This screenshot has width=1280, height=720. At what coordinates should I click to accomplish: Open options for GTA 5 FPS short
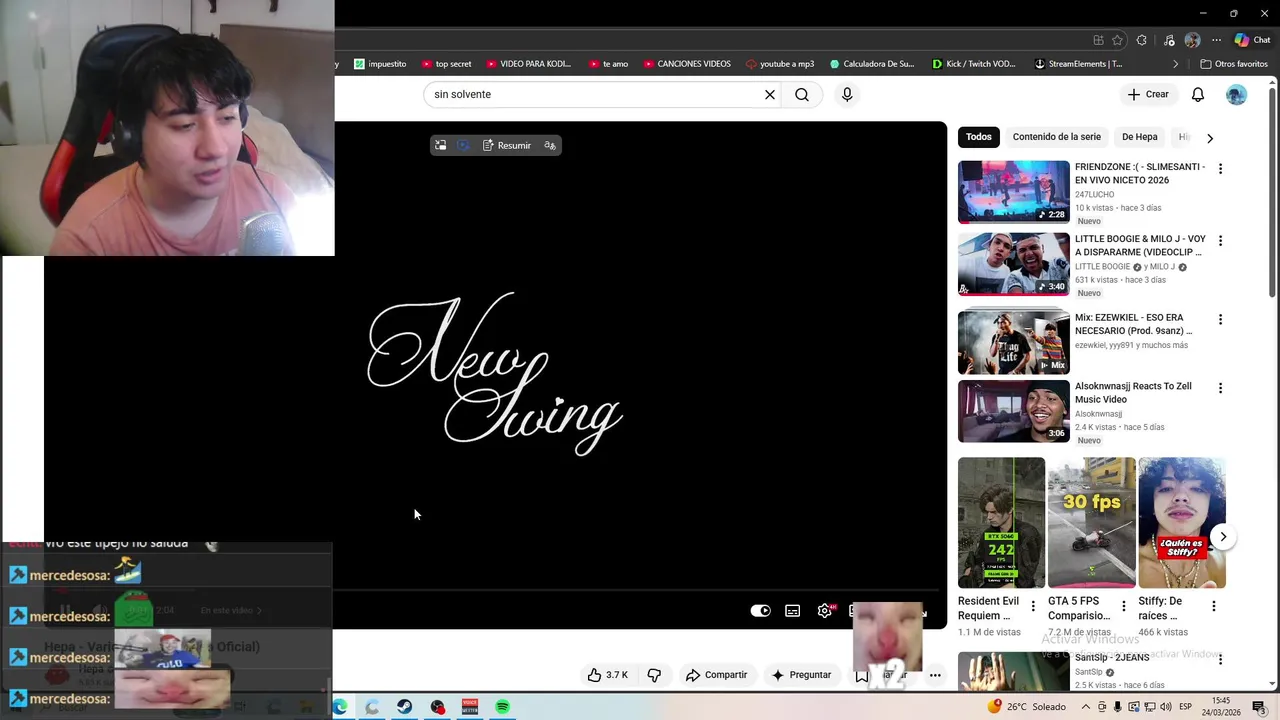[x=1123, y=606]
